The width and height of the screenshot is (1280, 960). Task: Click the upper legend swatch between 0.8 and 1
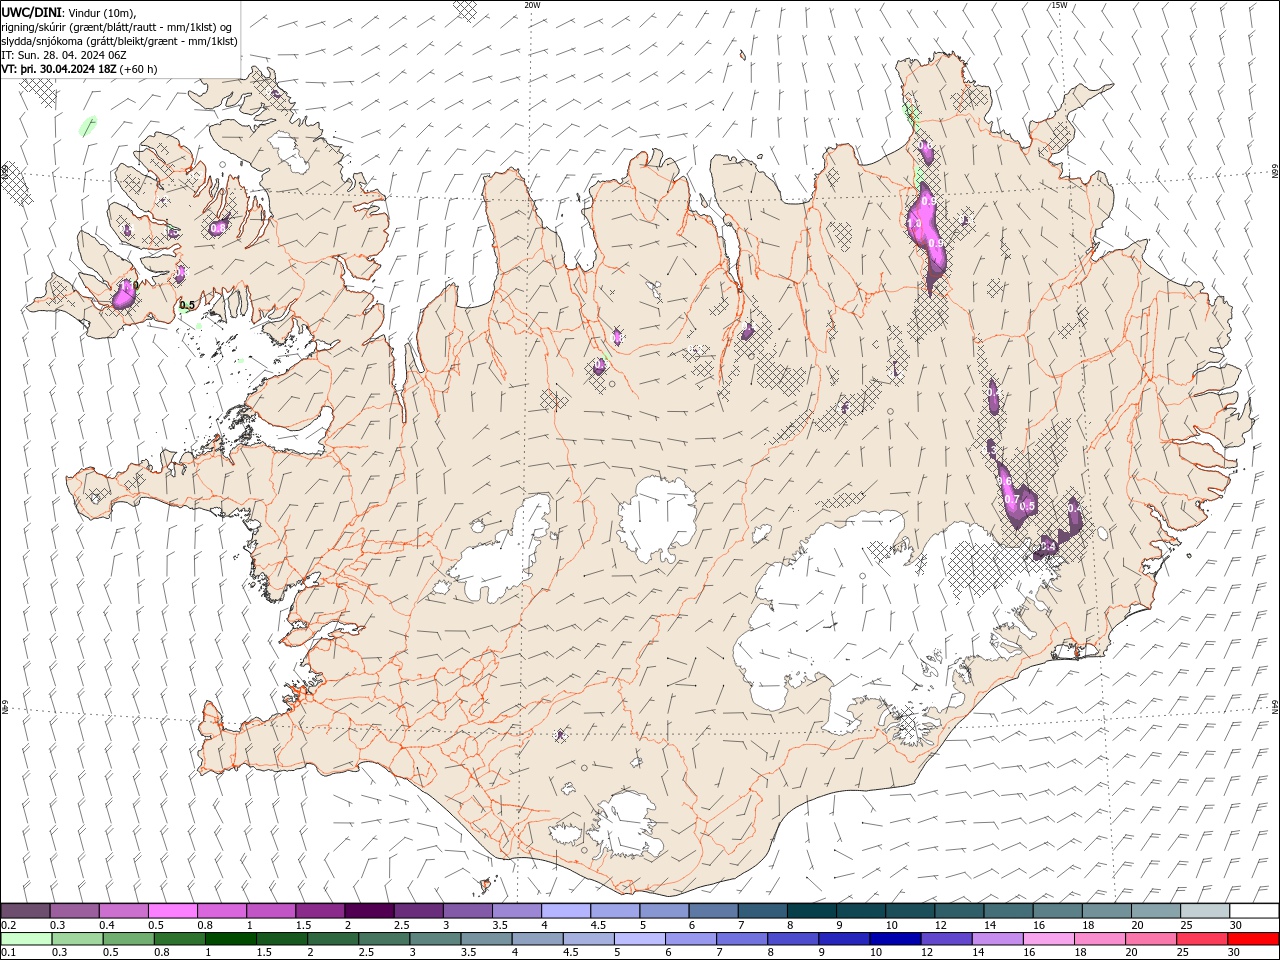(x=221, y=911)
